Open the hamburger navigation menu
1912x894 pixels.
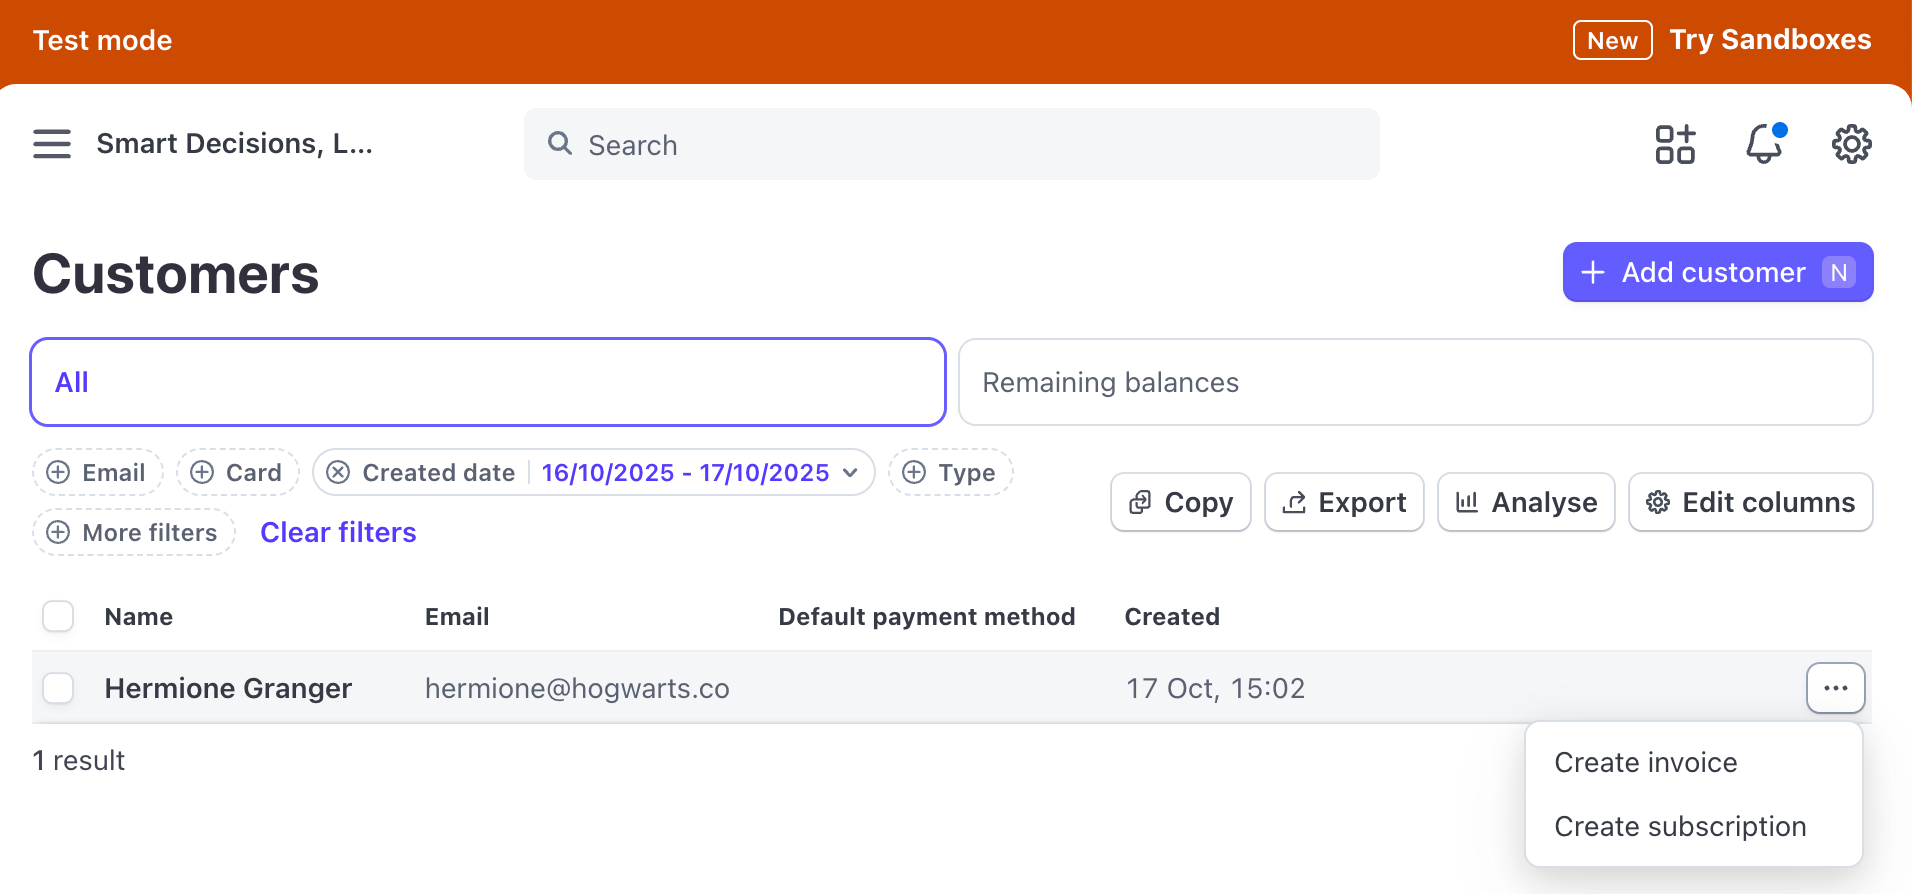coord(52,144)
